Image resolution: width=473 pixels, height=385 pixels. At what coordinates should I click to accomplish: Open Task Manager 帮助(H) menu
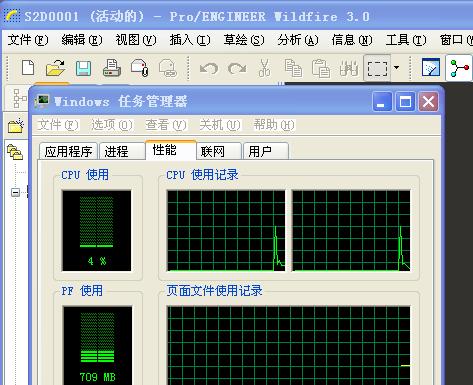click(x=274, y=125)
